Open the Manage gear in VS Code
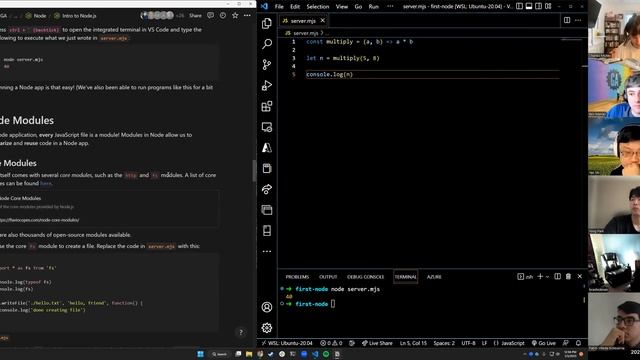The width and height of the screenshot is (640, 360). [x=267, y=328]
